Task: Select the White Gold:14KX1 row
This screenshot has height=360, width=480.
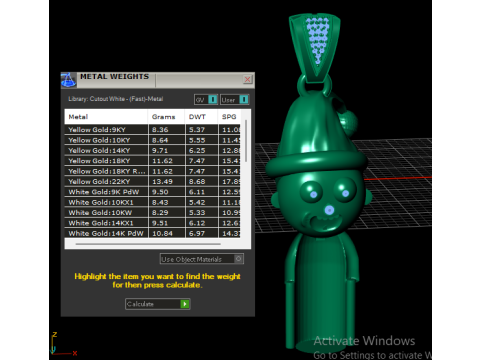Action: click(152, 223)
